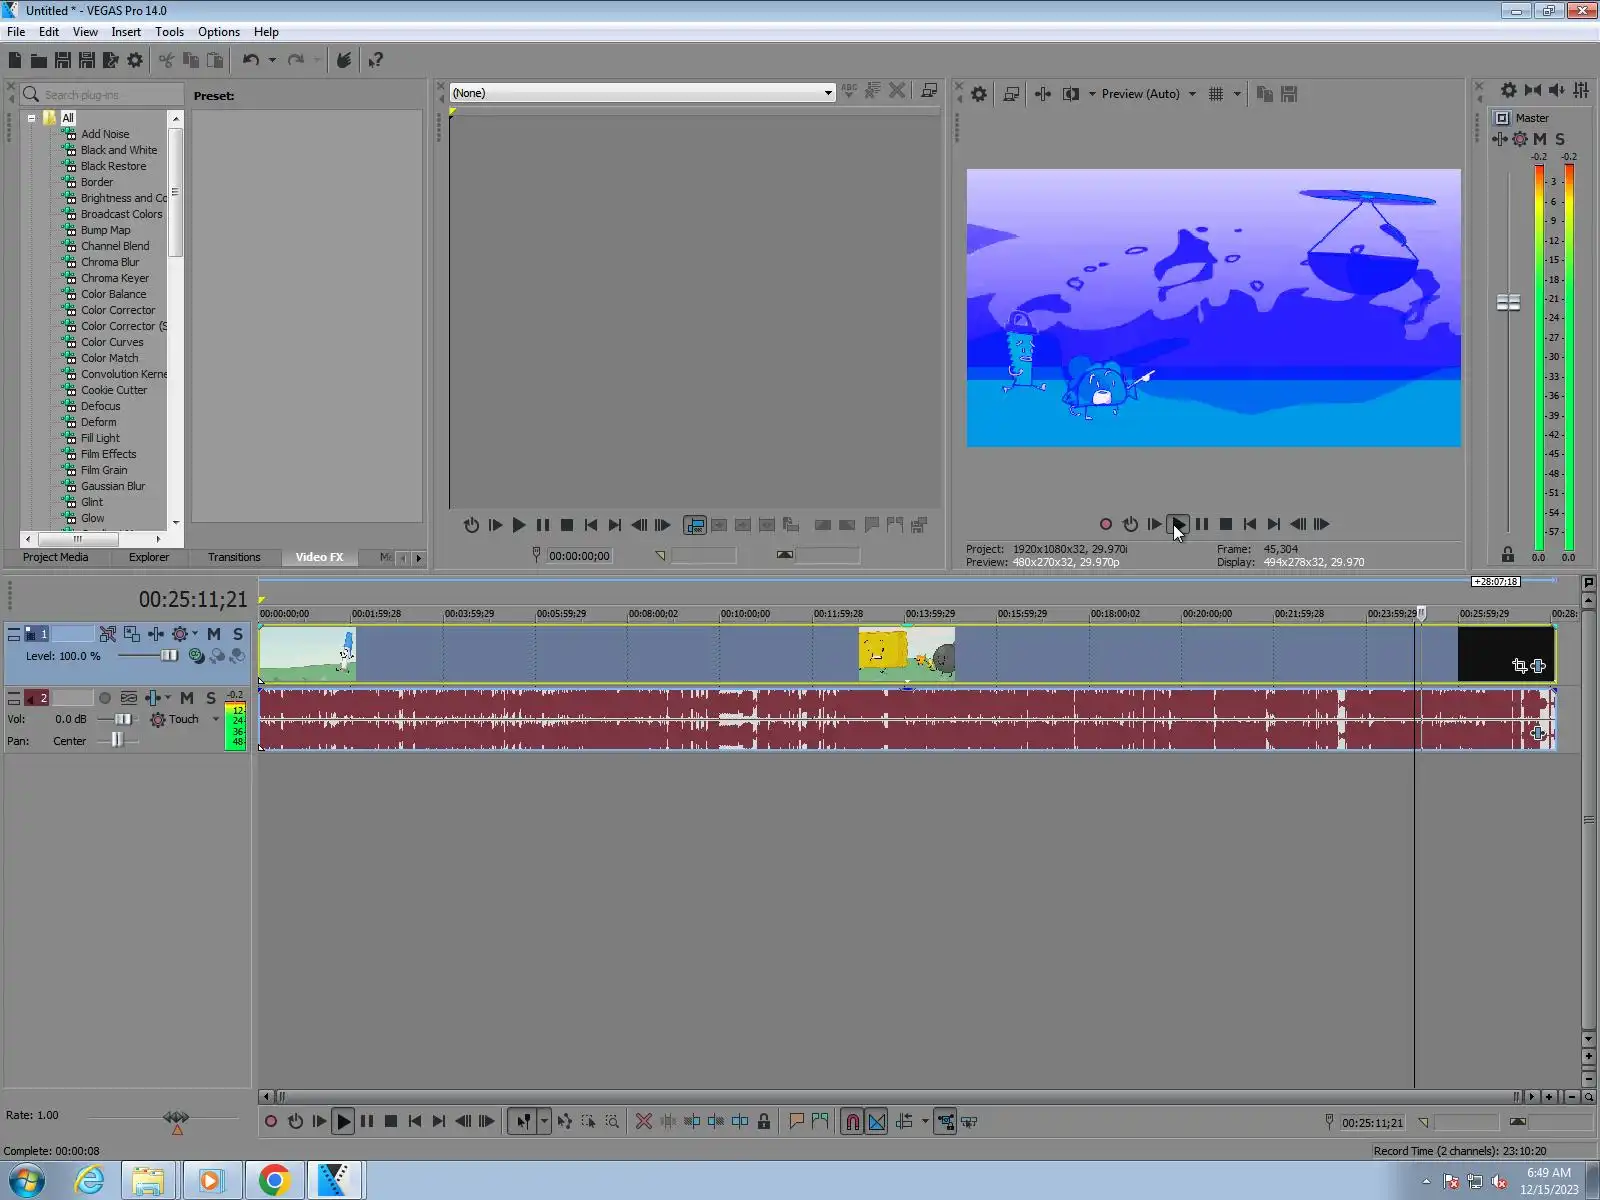This screenshot has height=1200, width=1600.
Task: Toggle automatic crossfades on timeline toolbar
Action: point(876,1122)
